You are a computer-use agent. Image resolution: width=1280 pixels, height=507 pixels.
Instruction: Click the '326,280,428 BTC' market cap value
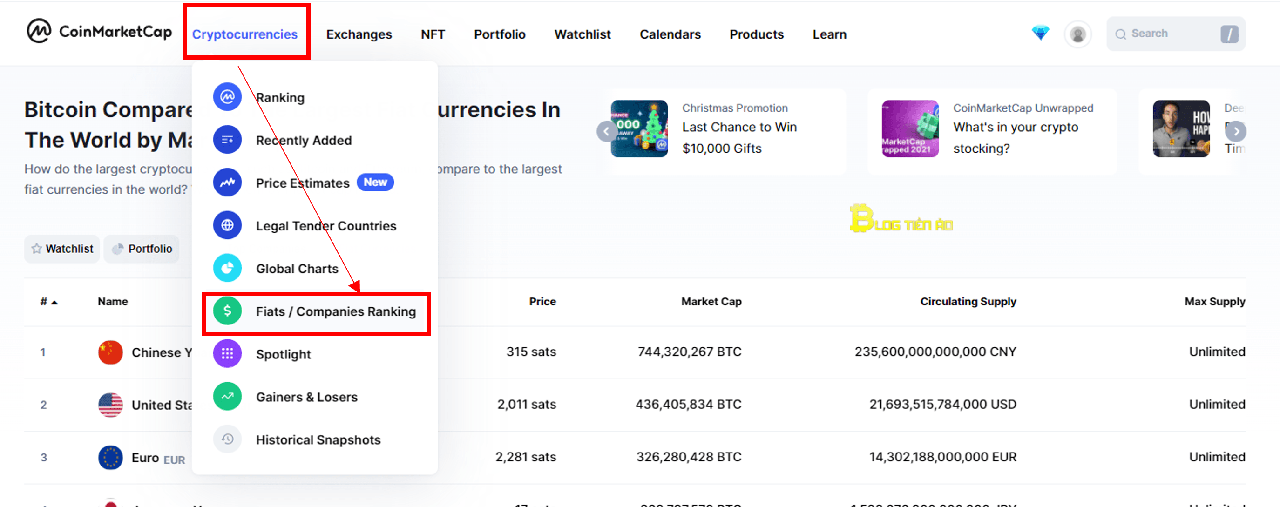pyautogui.click(x=690, y=458)
